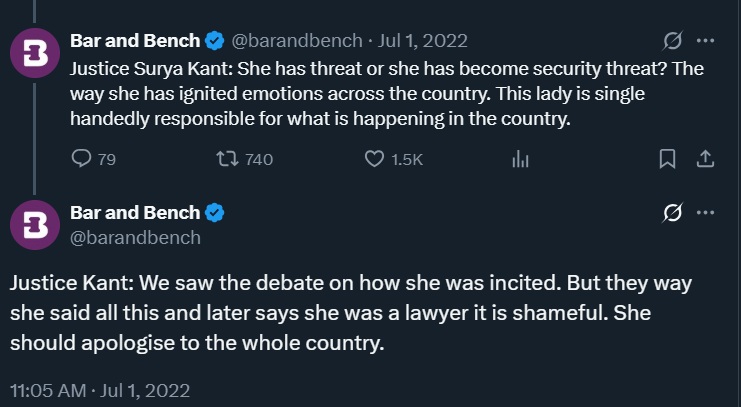Click @barandbench handle under the second tweet's name
This screenshot has height=407, width=741.
pos(135,237)
